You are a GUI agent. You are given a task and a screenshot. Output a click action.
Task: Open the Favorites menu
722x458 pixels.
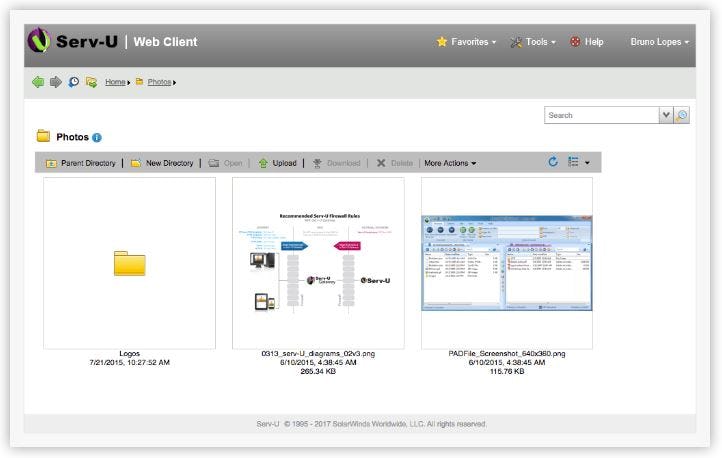[x=466, y=42]
